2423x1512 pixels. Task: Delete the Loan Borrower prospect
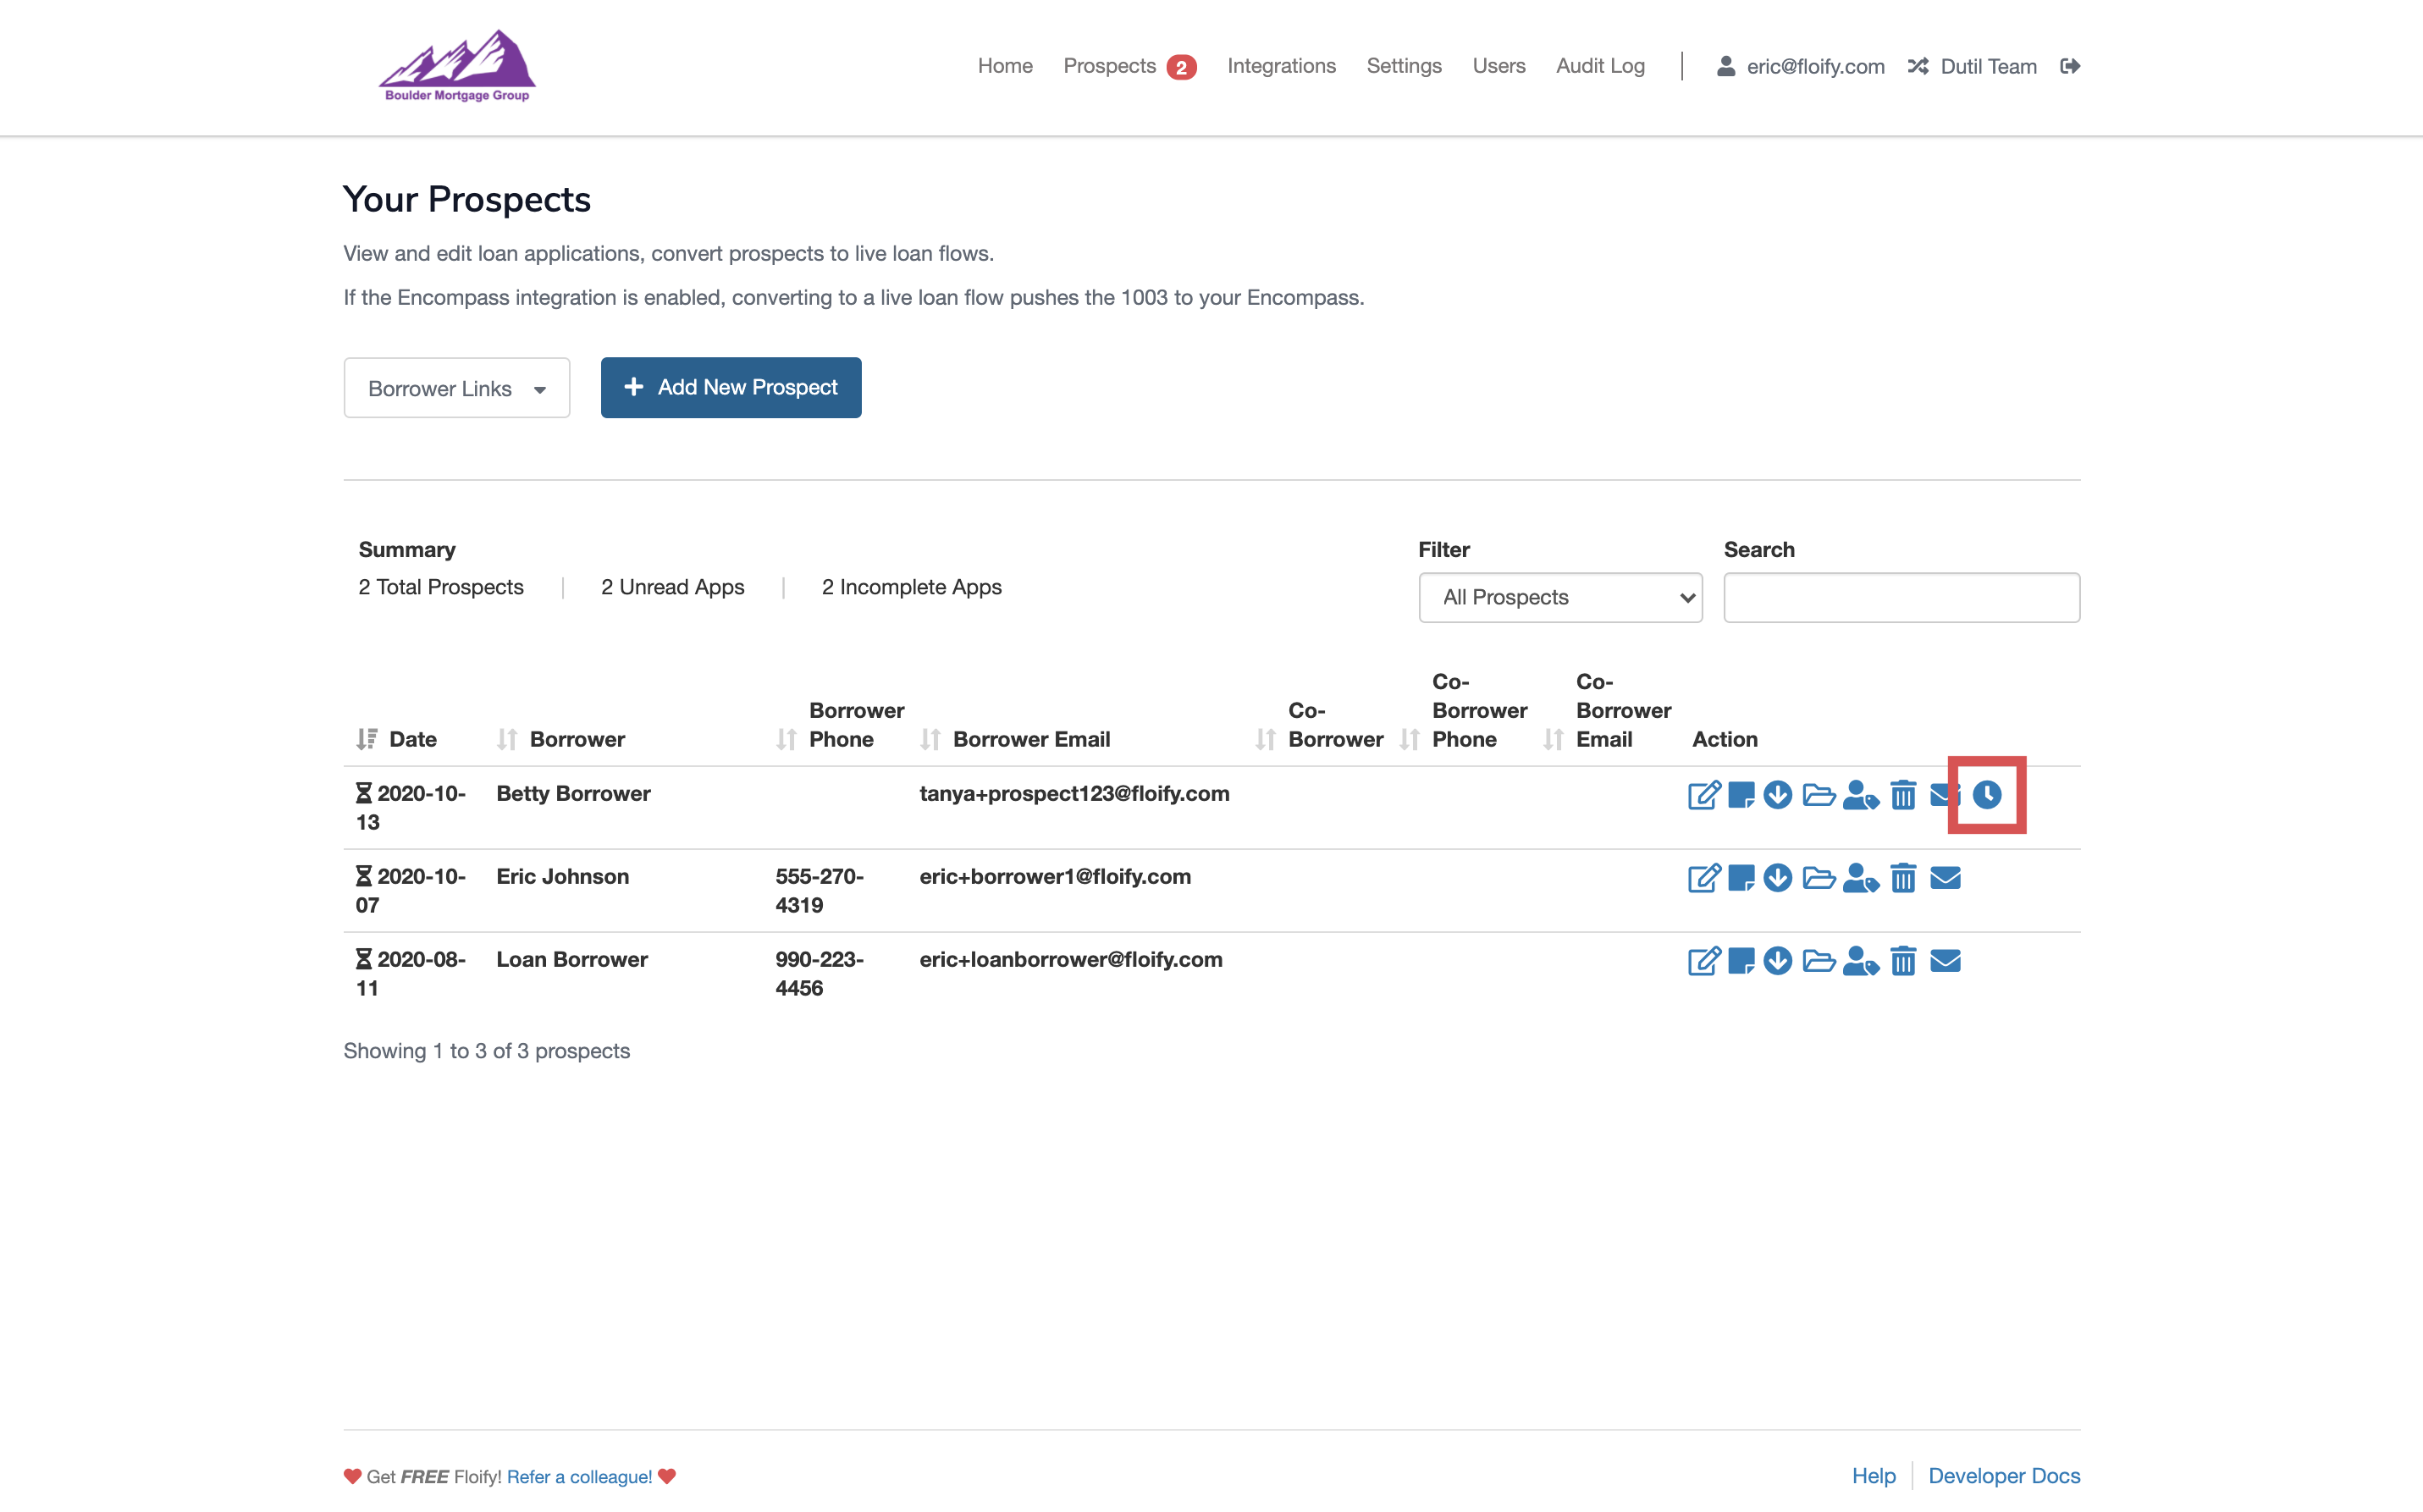(x=1903, y=961)
